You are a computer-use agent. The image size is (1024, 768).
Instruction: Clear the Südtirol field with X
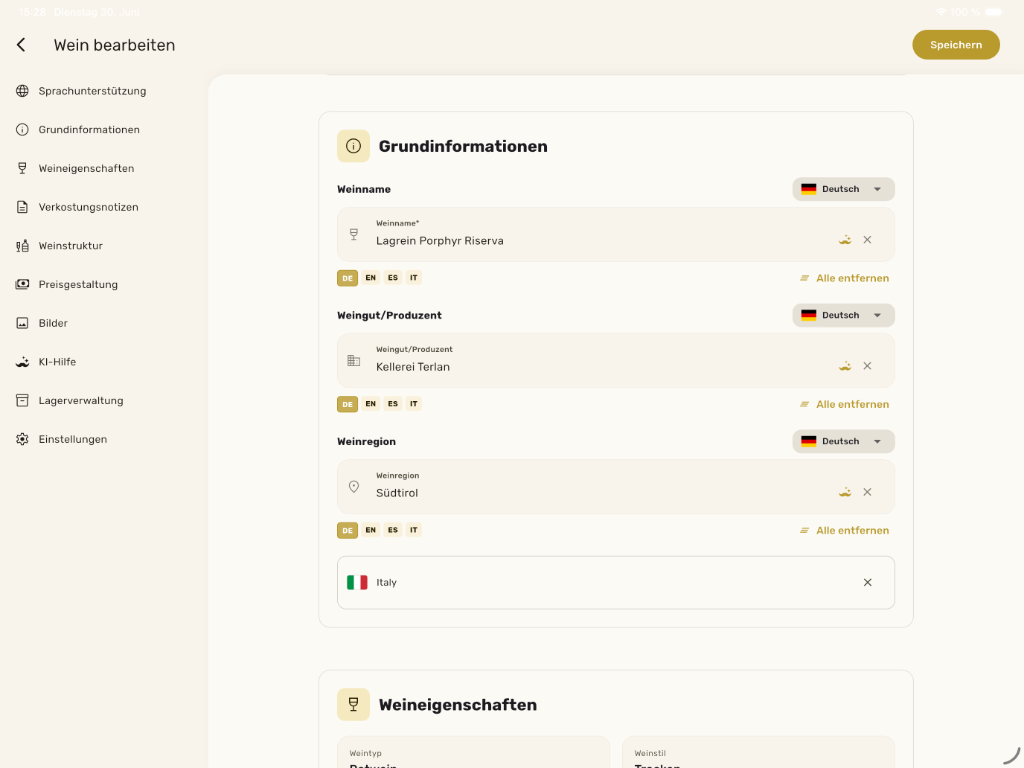point(867,492)
